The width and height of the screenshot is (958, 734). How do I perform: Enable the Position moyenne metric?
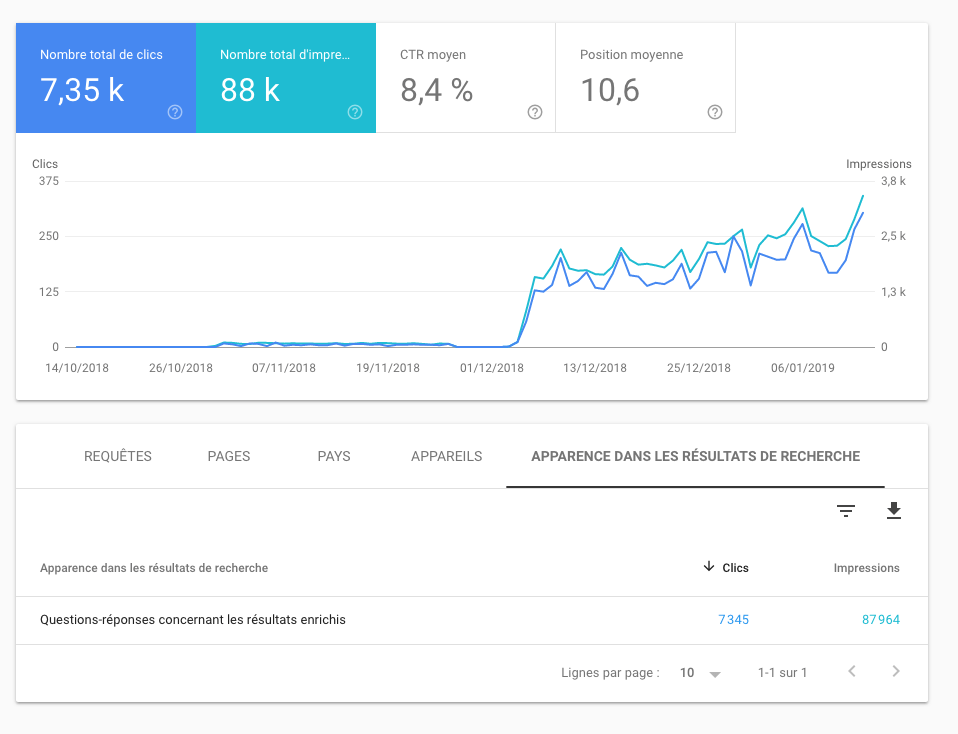[x=646, y=78]
